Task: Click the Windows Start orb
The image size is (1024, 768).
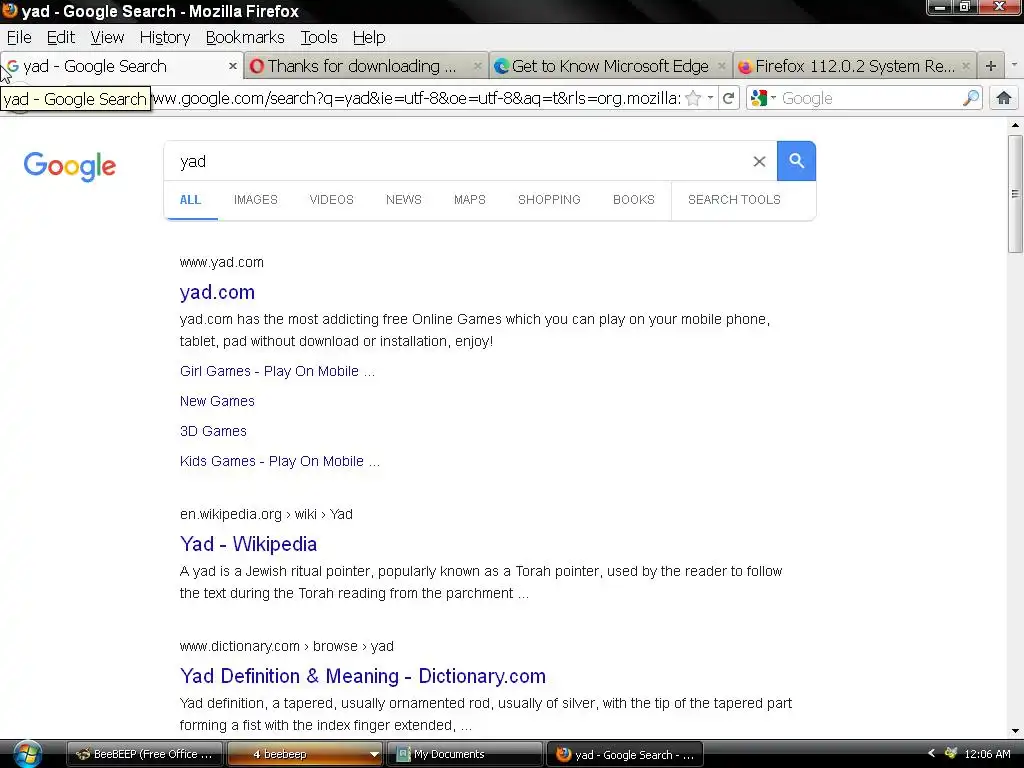Action: pyautogui.click(x=27, y=754)
